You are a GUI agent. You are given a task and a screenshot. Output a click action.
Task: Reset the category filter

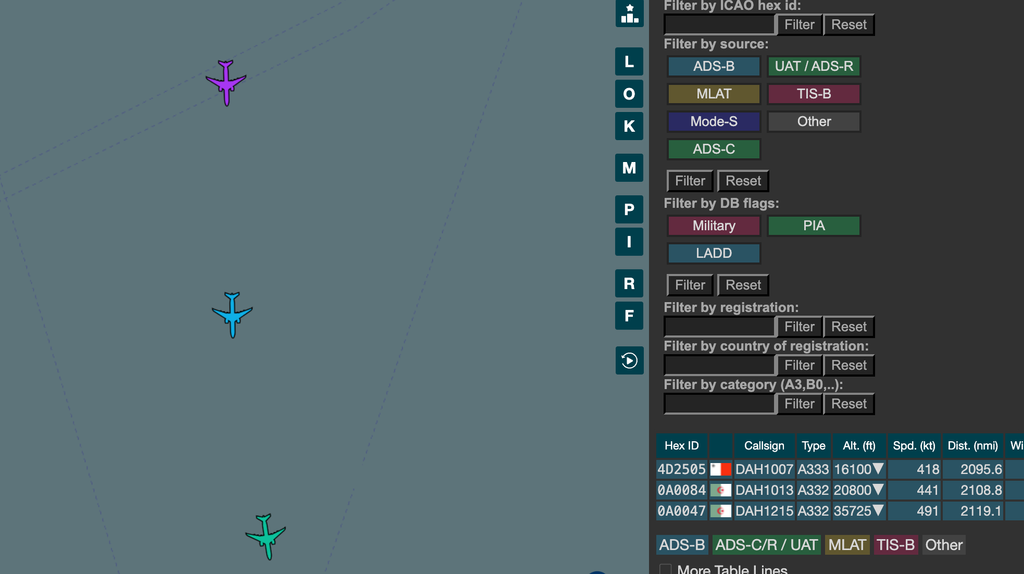[x=848, y=404]
